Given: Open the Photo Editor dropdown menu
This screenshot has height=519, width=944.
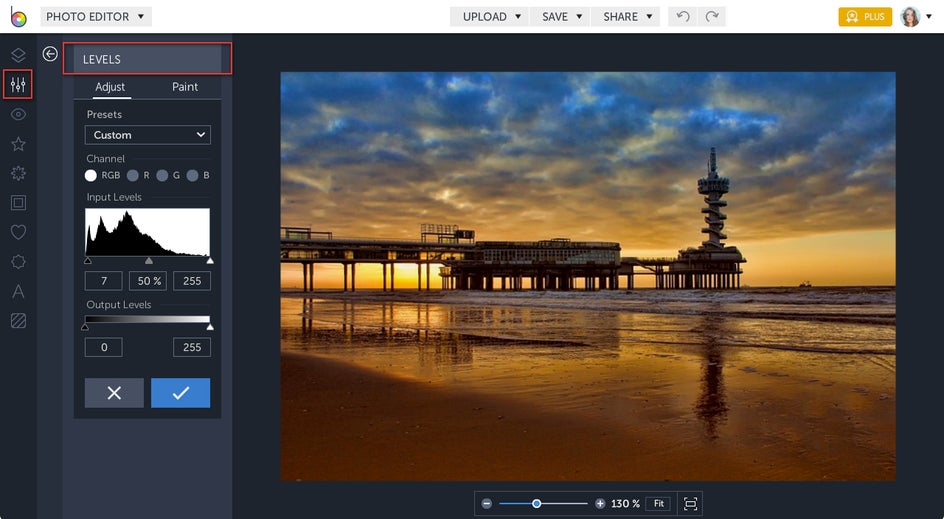Looking at the screenshot, I should coord(96,17).
